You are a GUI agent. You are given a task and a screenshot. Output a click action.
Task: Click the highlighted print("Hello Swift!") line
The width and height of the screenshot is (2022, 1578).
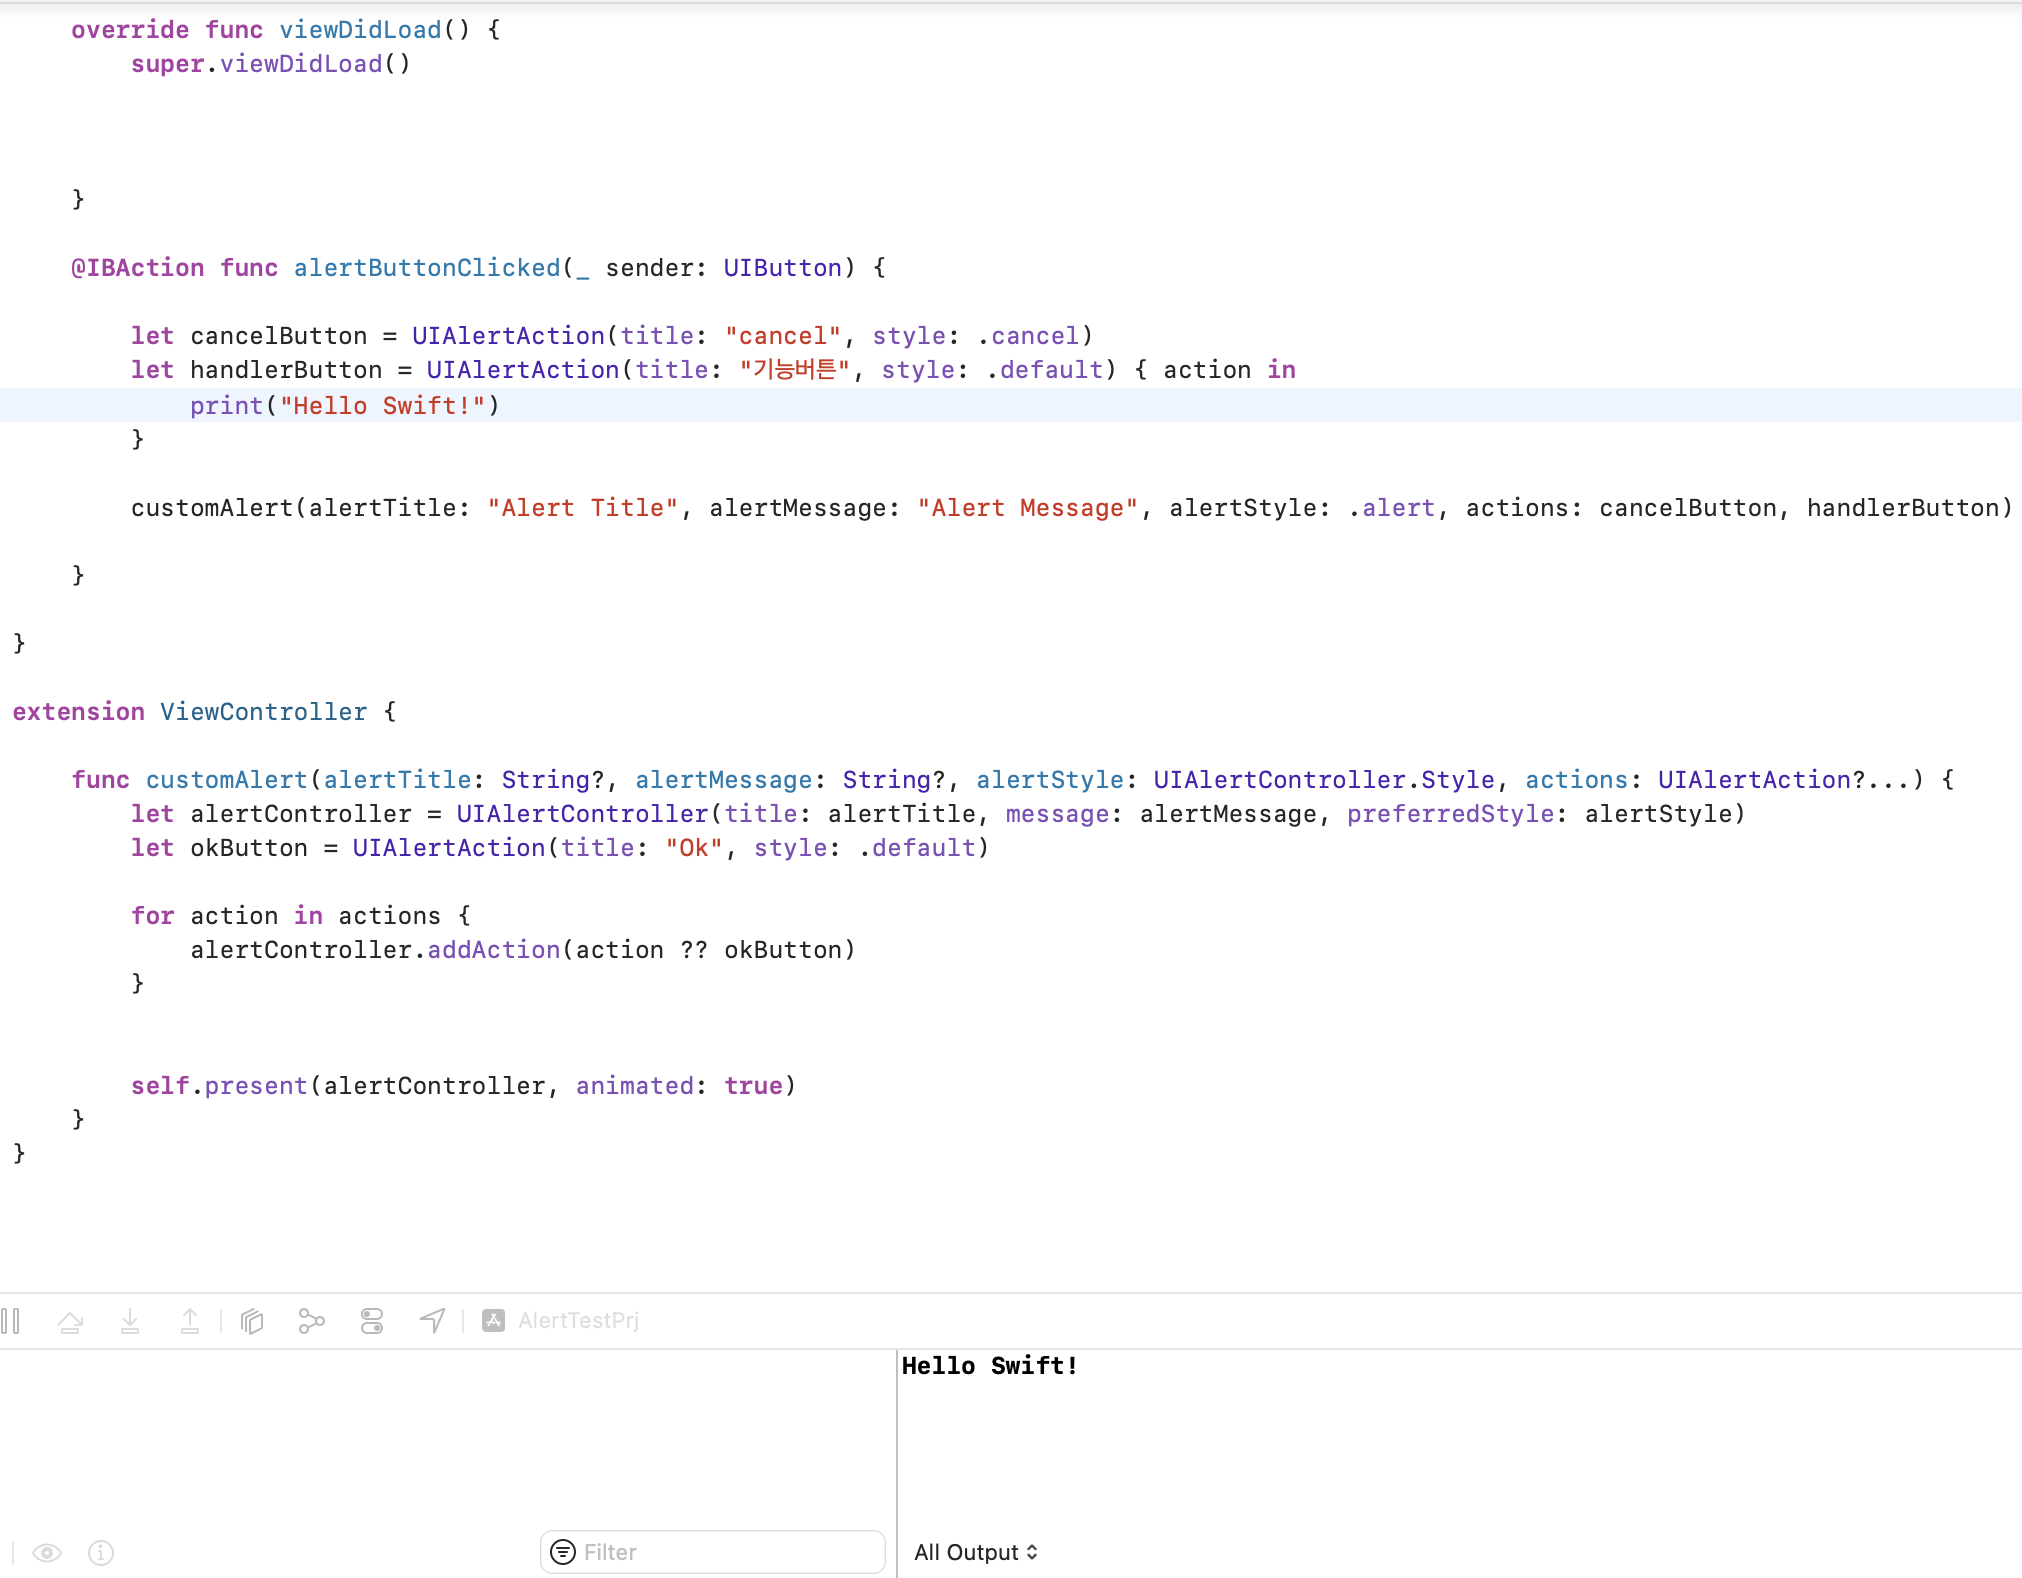coord(344,405)
